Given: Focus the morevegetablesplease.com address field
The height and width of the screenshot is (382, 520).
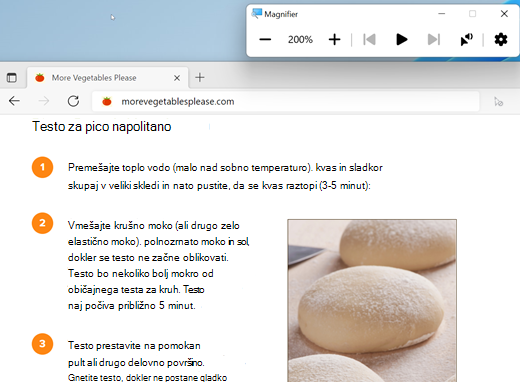Looking at the screenshot, I should pyautogui.click(x=286, y=101).
